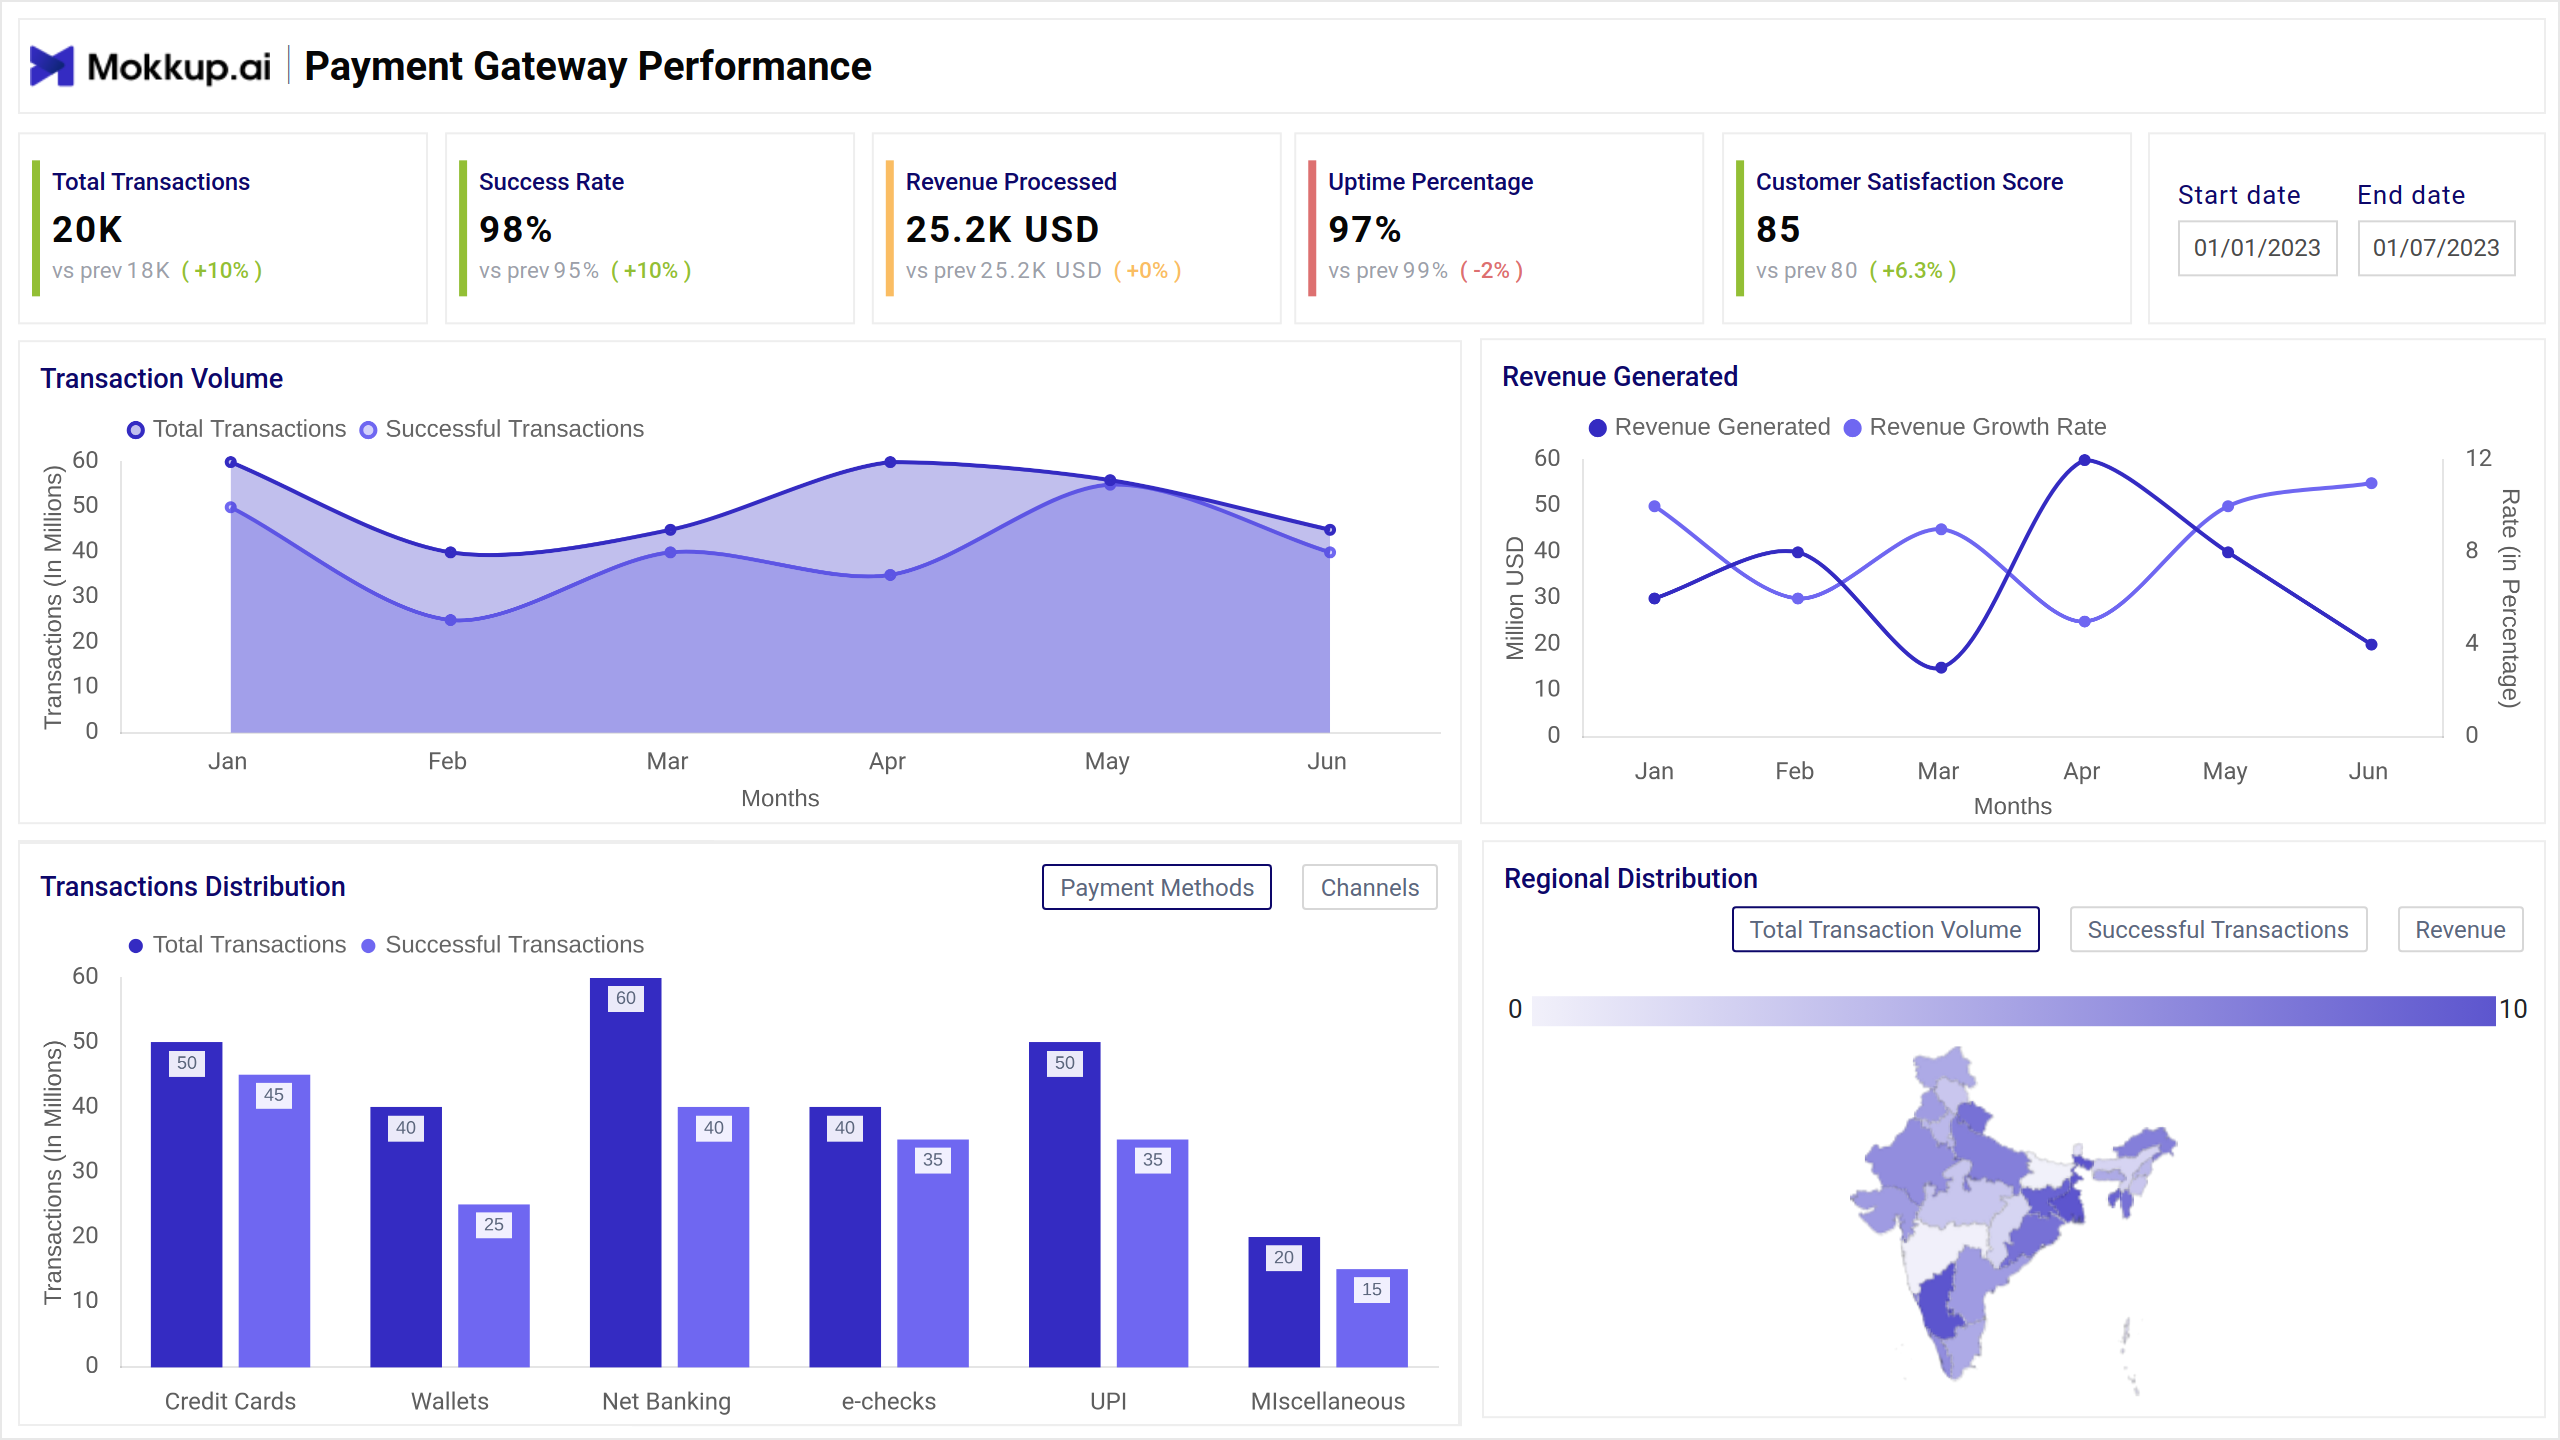Screen dimensions: 2560x1440
Task: Click the regional color scale gradient bar
Action: point(2013,1010)
